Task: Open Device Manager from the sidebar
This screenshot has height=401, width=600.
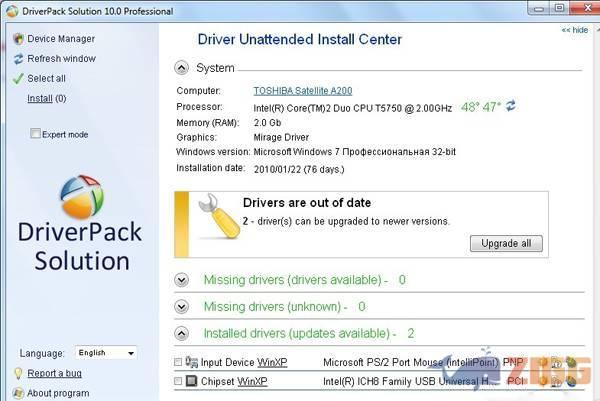Action: coord(61,39)
